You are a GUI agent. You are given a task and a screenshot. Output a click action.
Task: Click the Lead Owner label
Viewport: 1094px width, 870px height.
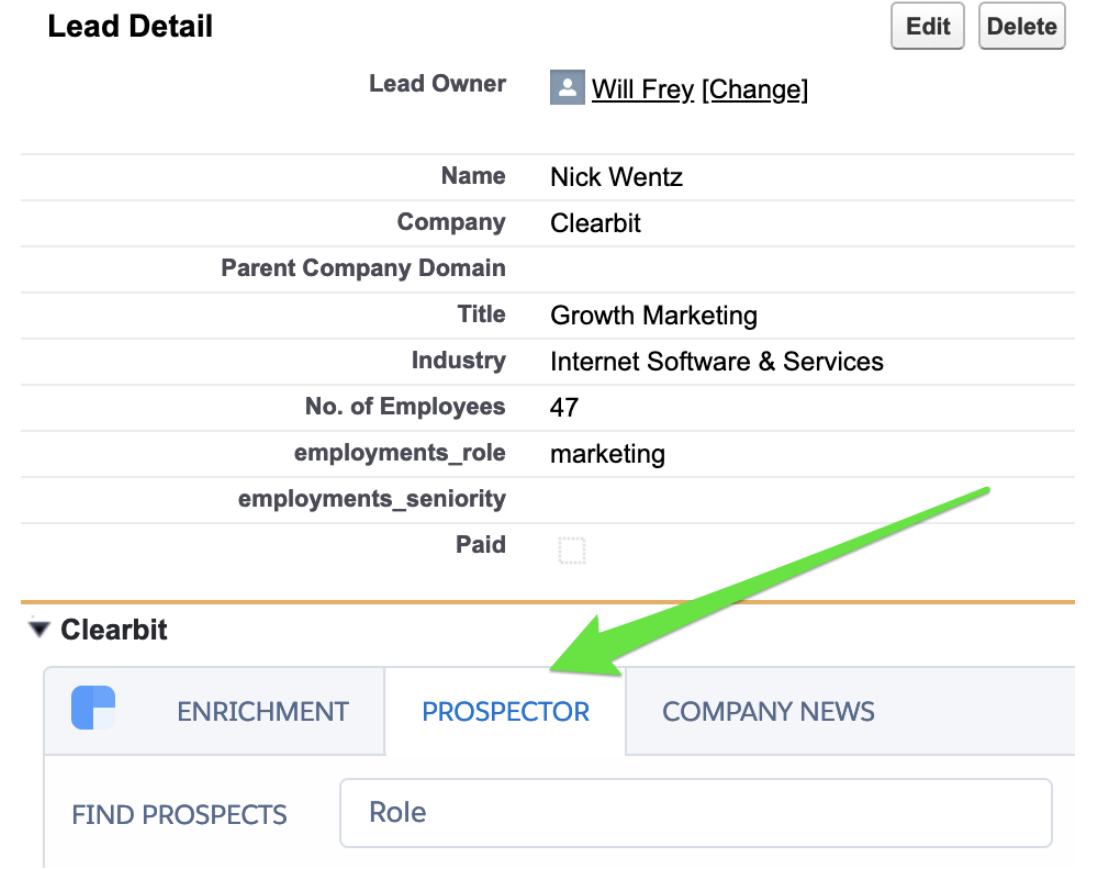(x=437, y=84)
